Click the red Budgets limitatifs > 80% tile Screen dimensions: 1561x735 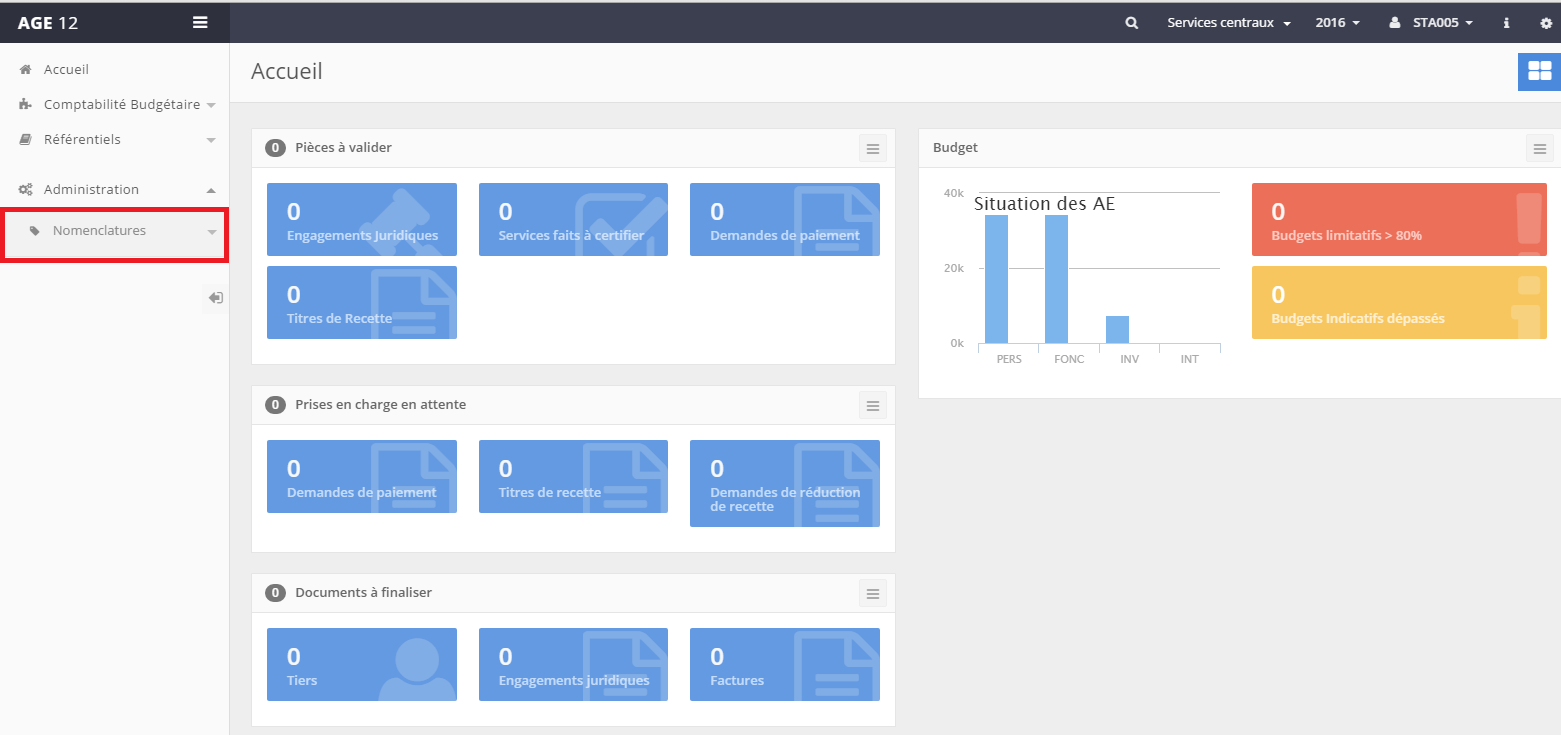pyautogui.click(x=1398, y=219)
